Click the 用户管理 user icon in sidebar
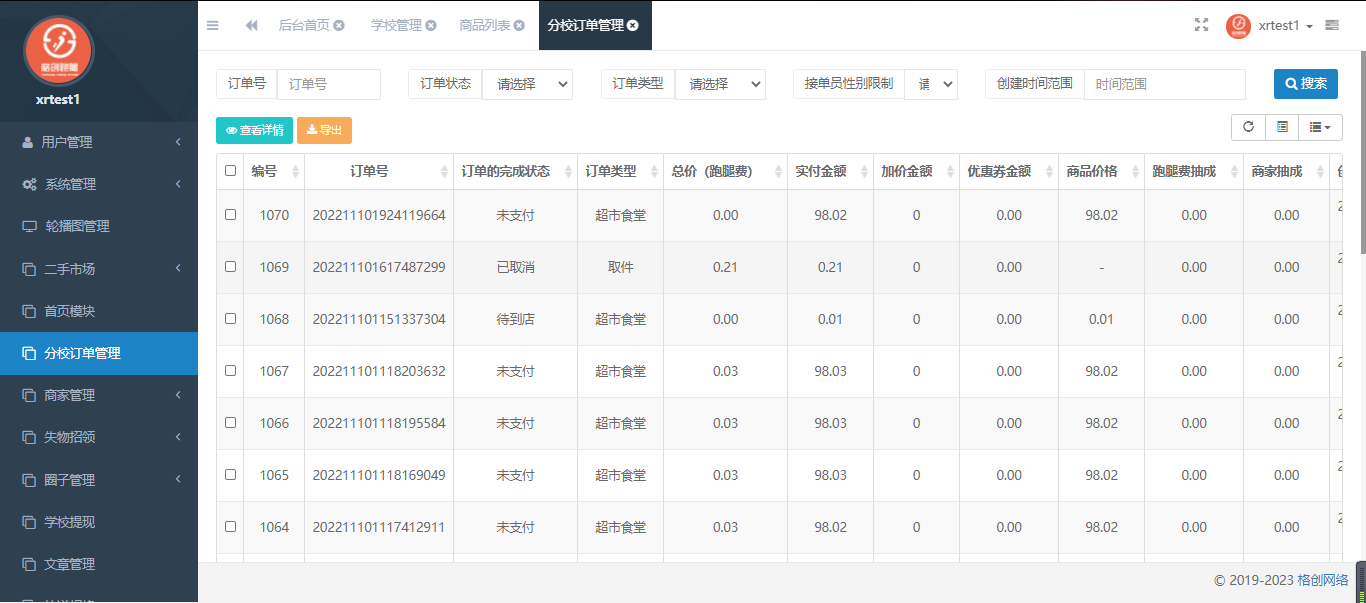 (x=27, y=143)
